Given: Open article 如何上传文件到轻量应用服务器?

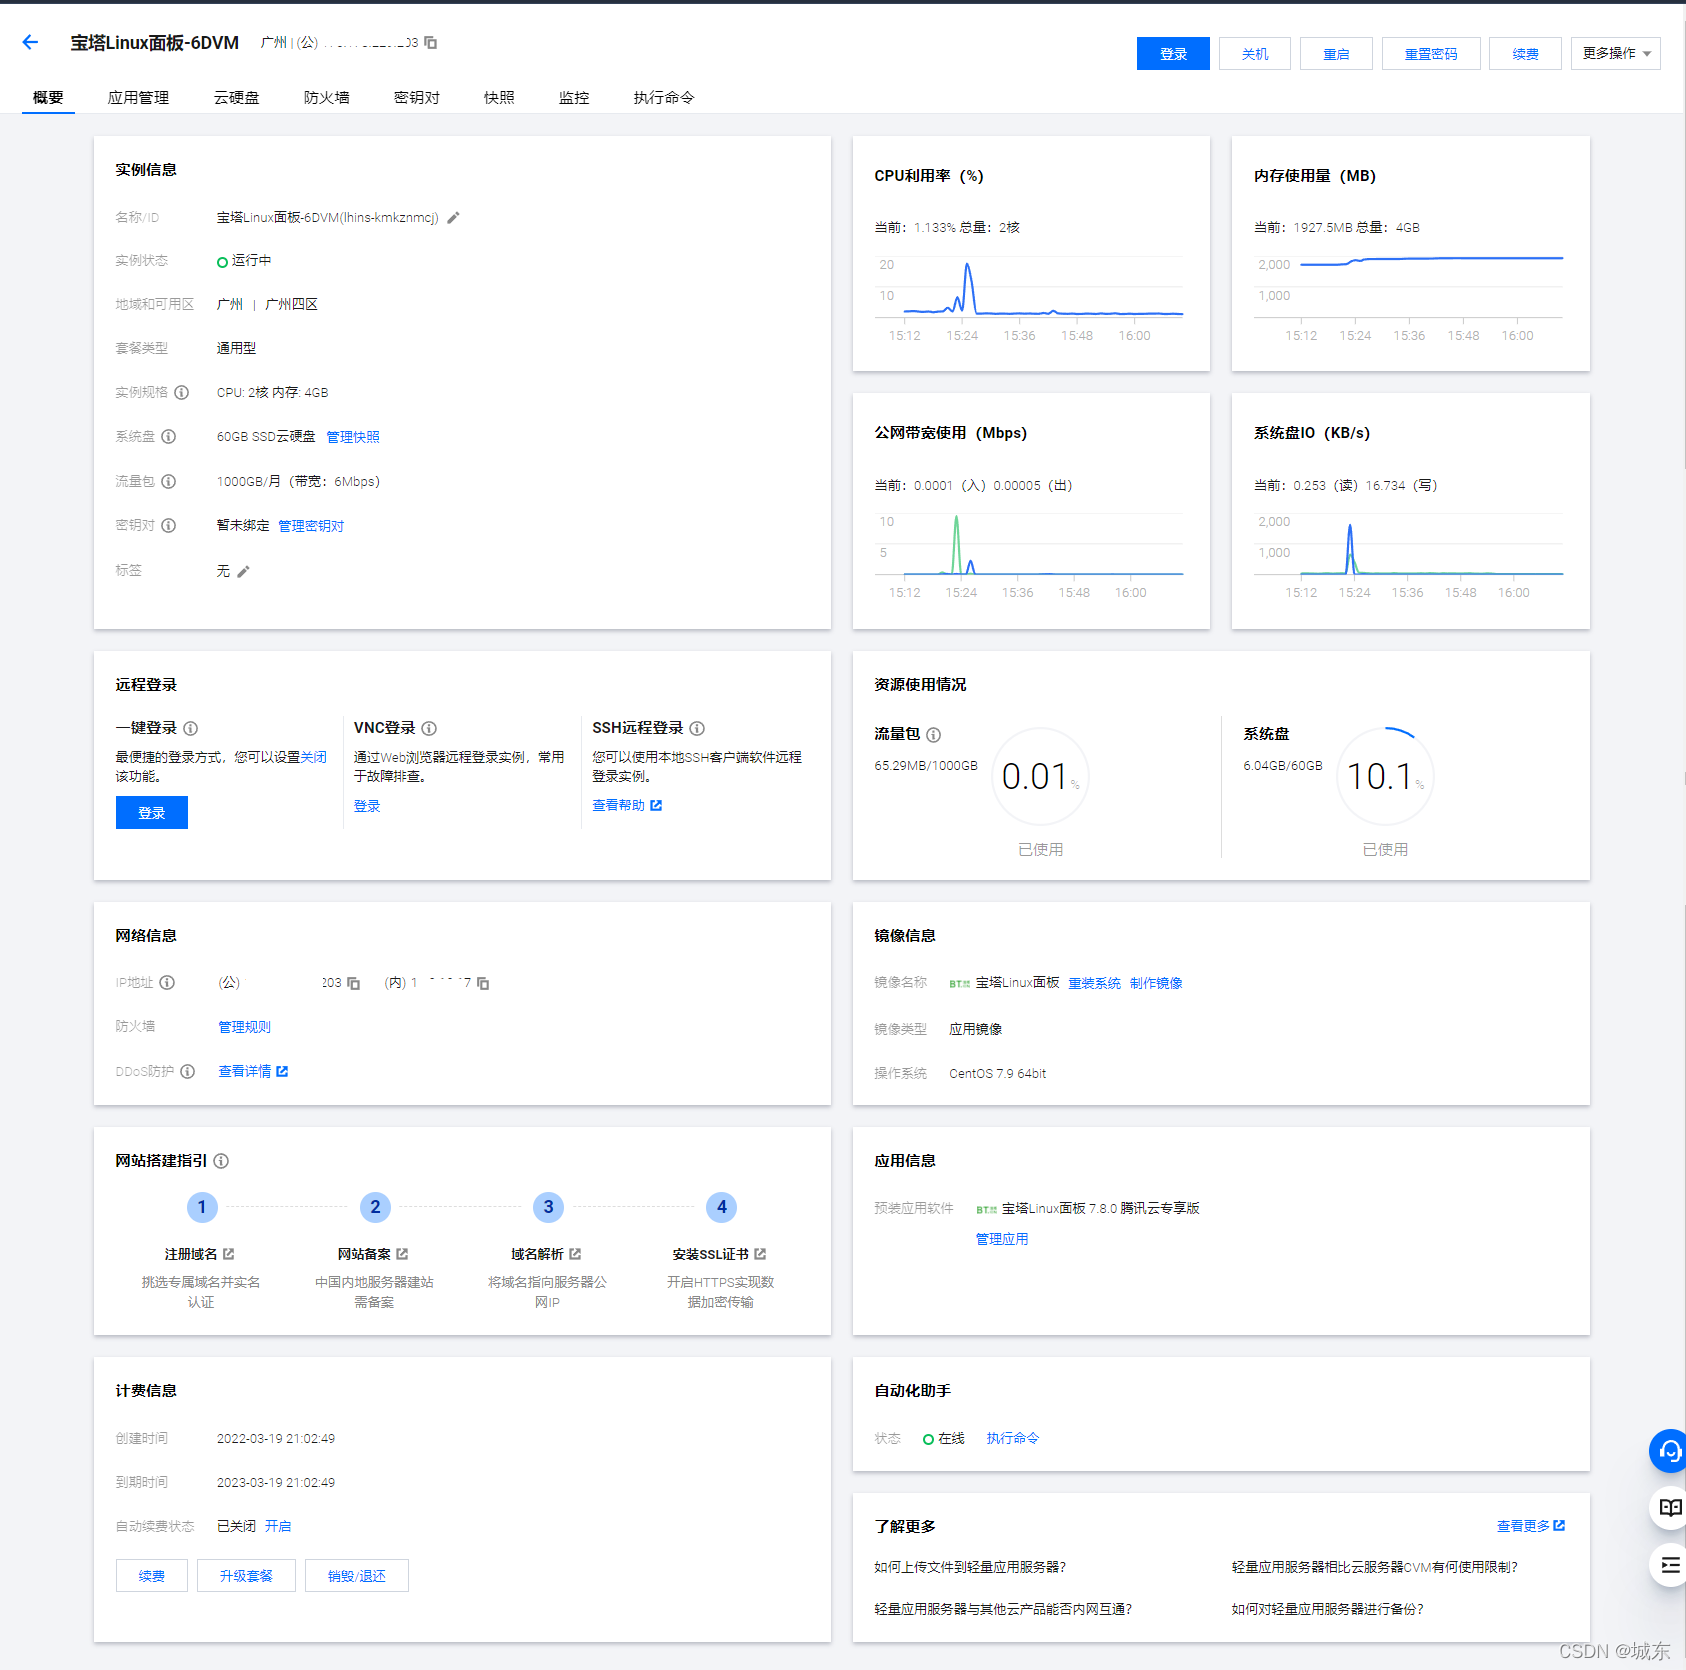Looking at the screenshot, I should [x=970, y=1567].
